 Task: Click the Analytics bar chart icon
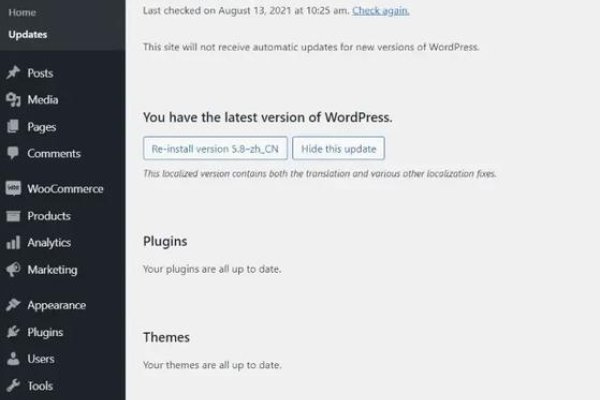click(x=13, y=243)
